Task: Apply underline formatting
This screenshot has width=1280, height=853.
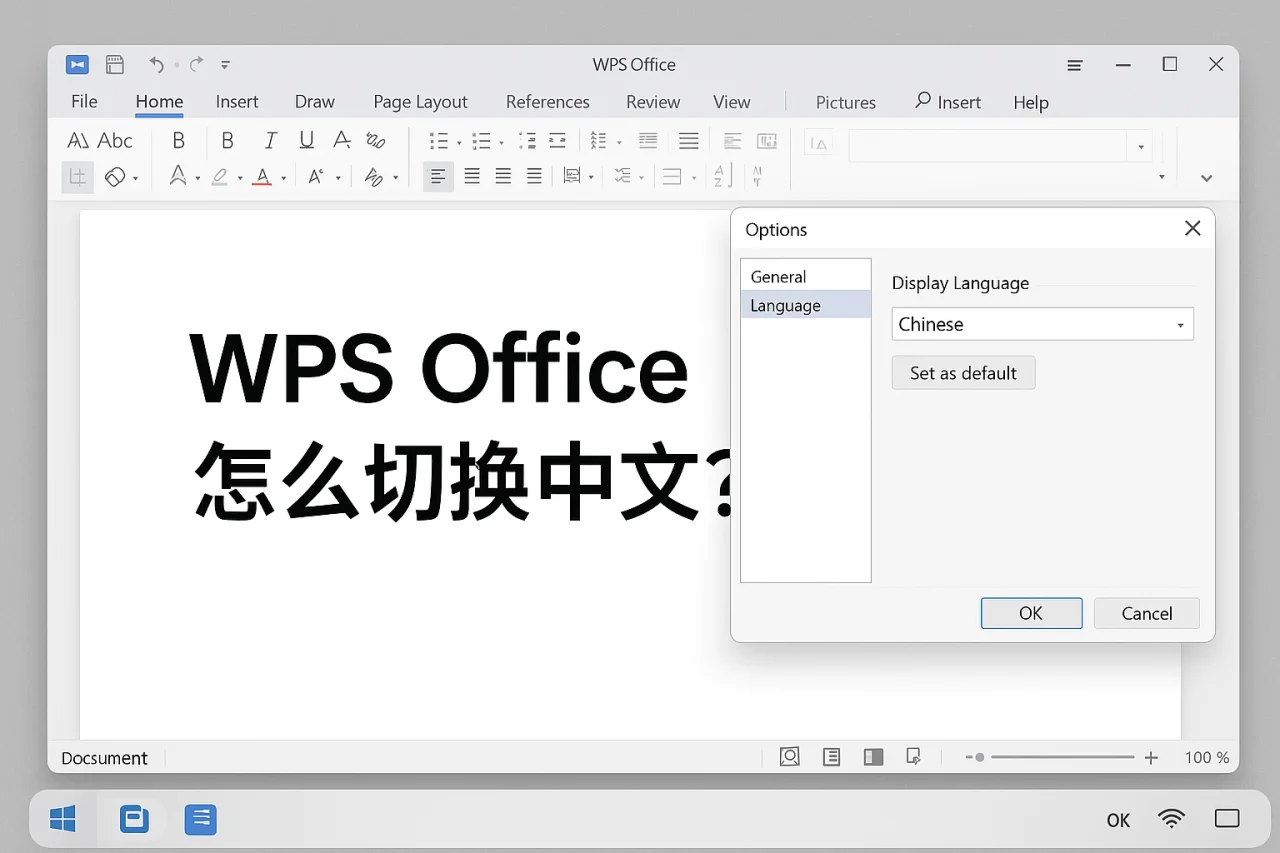Action: (306, 140)
